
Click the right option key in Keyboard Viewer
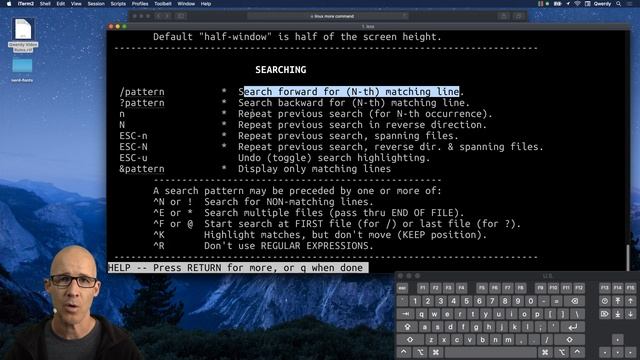pos(562,352)
